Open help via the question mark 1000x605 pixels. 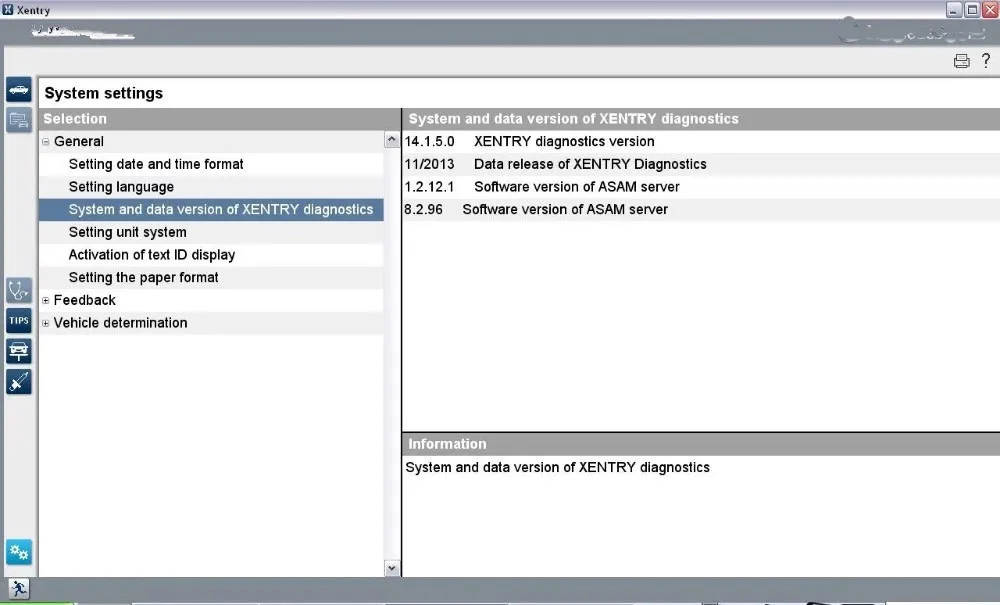tap(986, 61)
